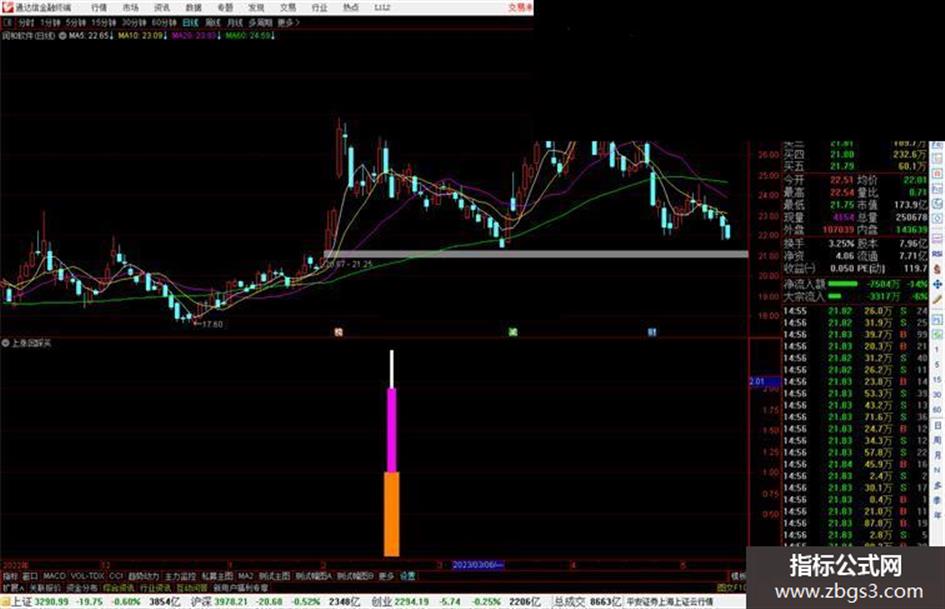Screen dimensions: 945x609
Task: Select the 日线 daily chart tab
Action: click(190, 22)
